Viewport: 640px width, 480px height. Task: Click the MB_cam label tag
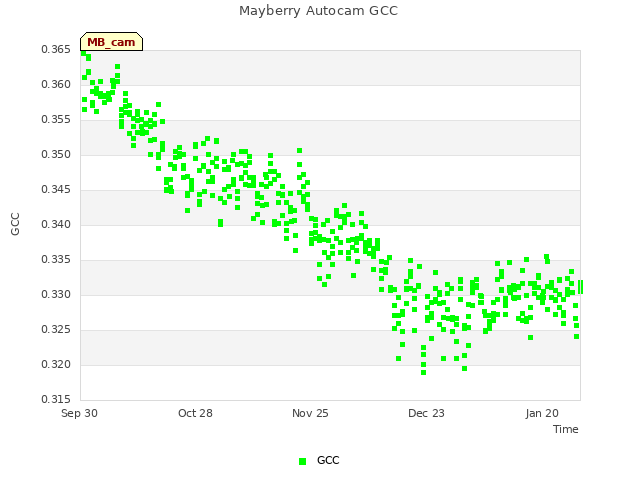111,42
